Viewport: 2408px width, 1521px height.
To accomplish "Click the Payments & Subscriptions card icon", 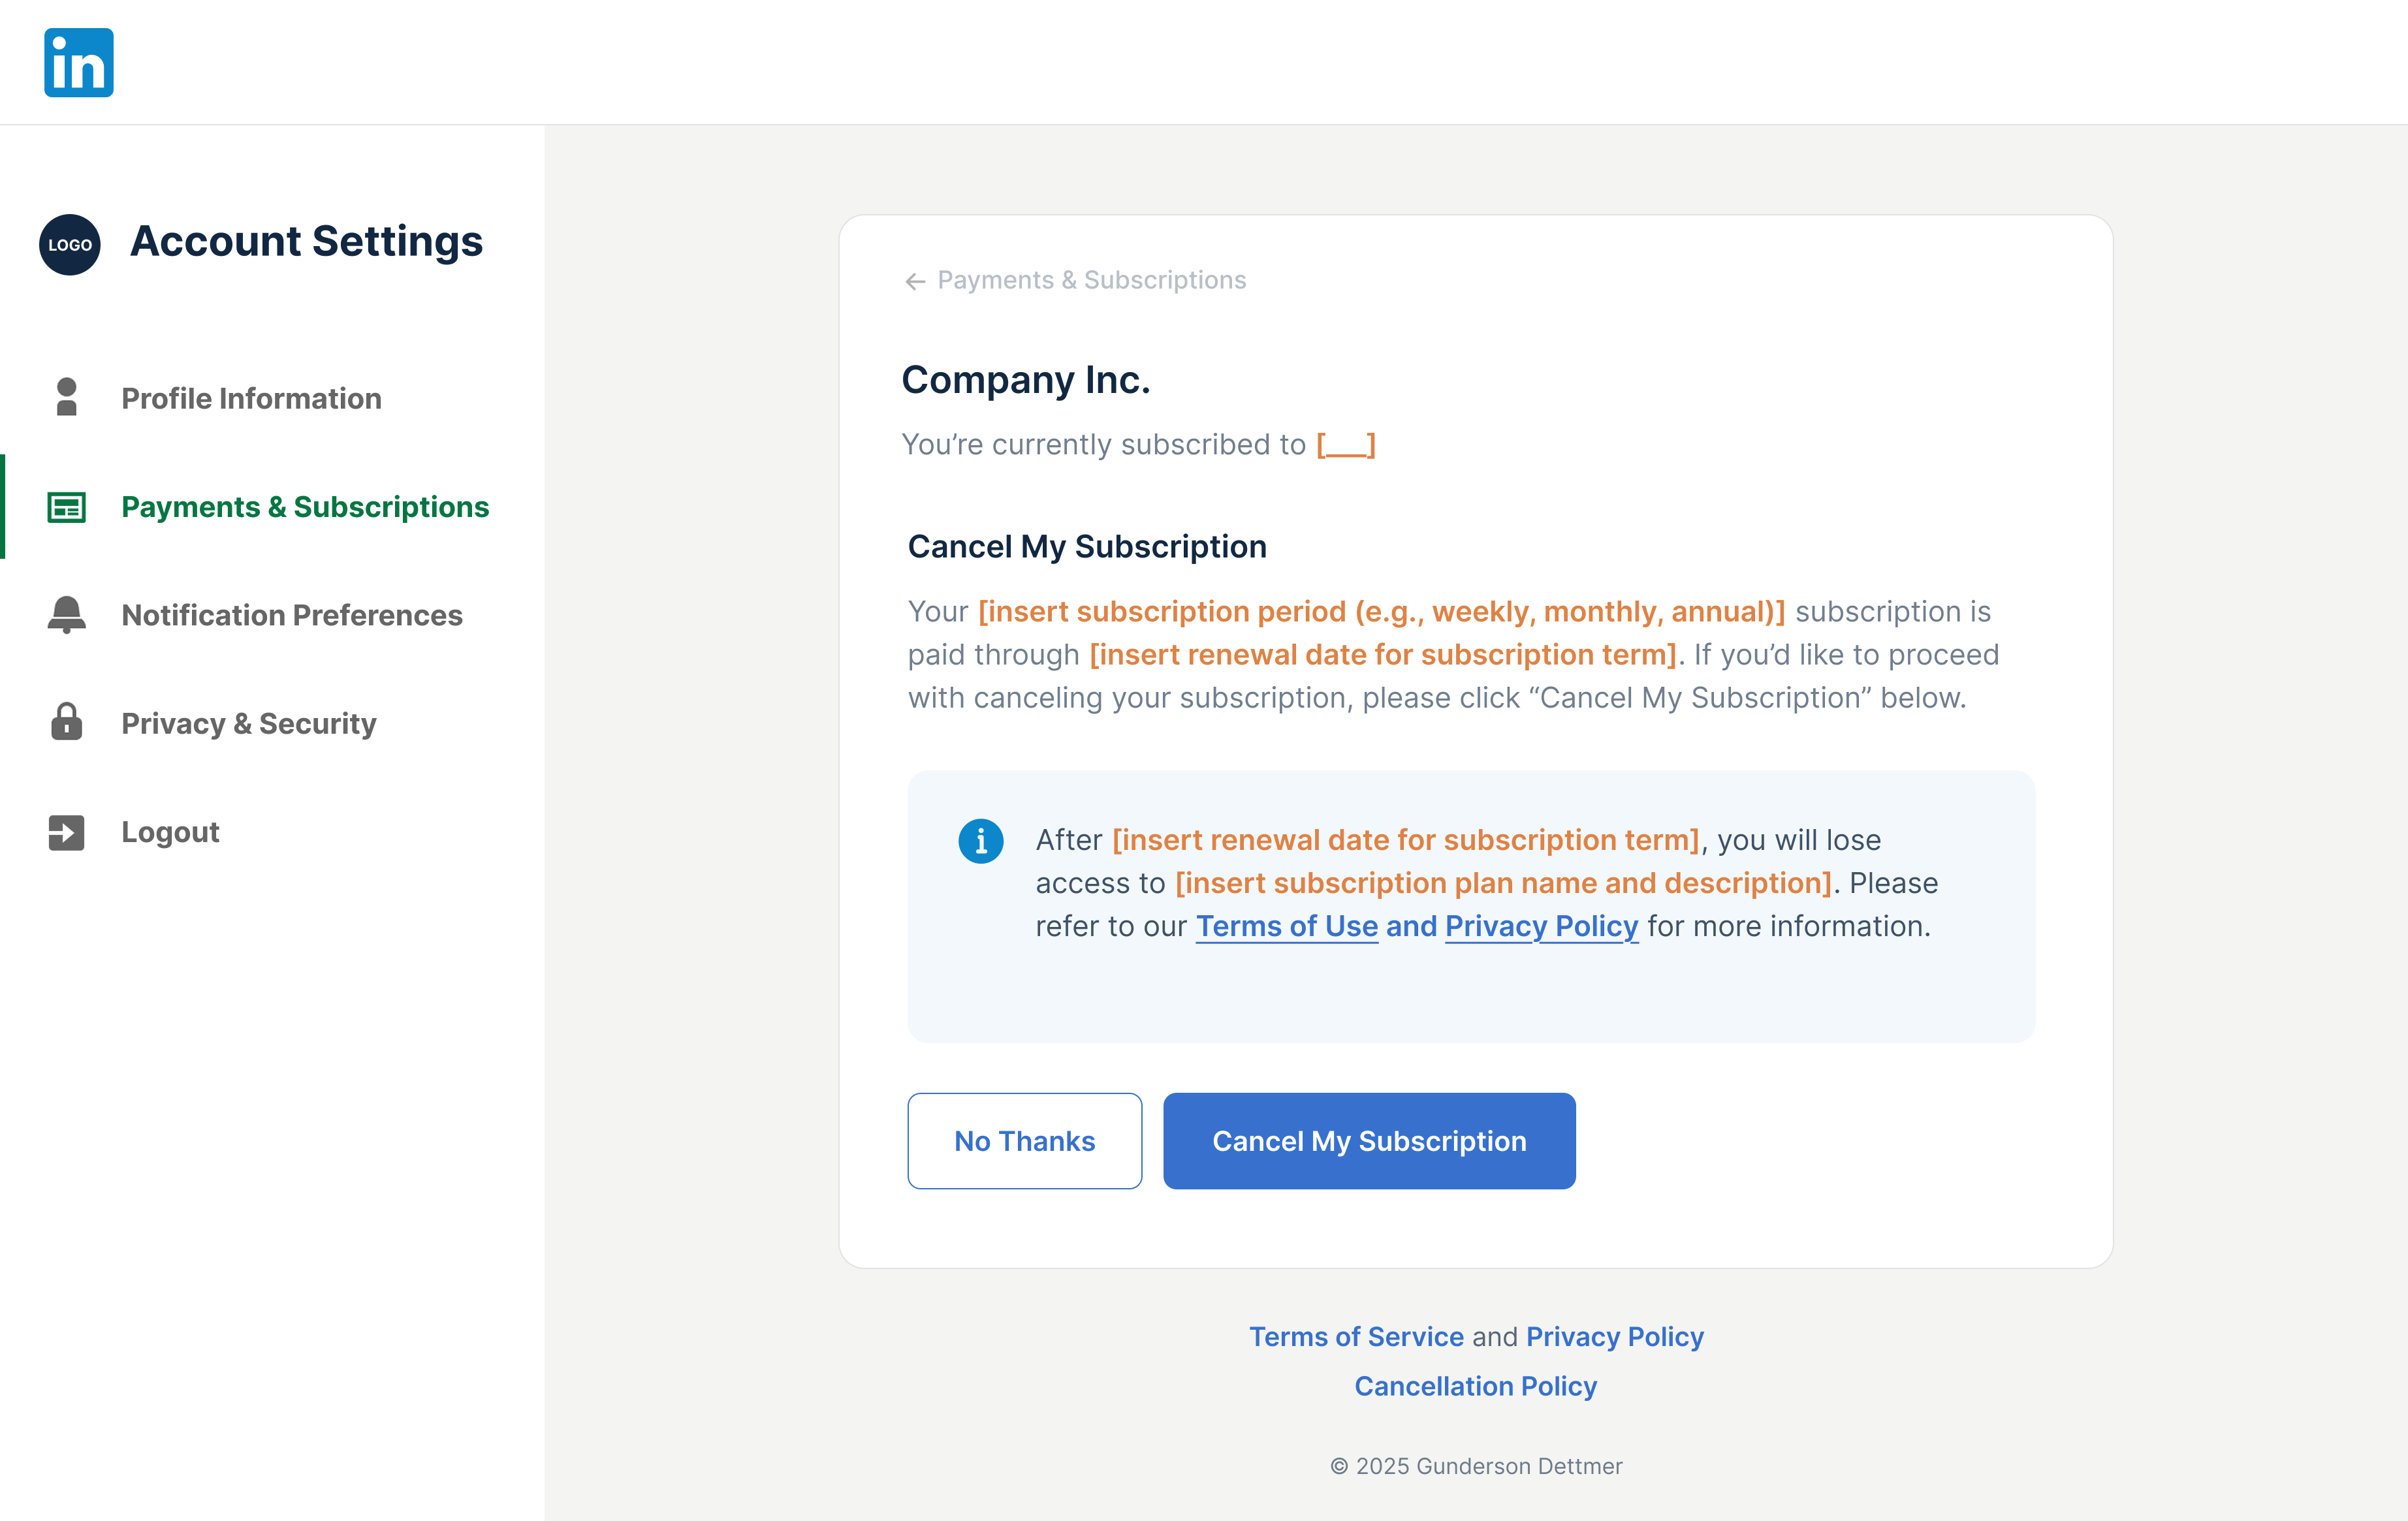I will (67, 507).
